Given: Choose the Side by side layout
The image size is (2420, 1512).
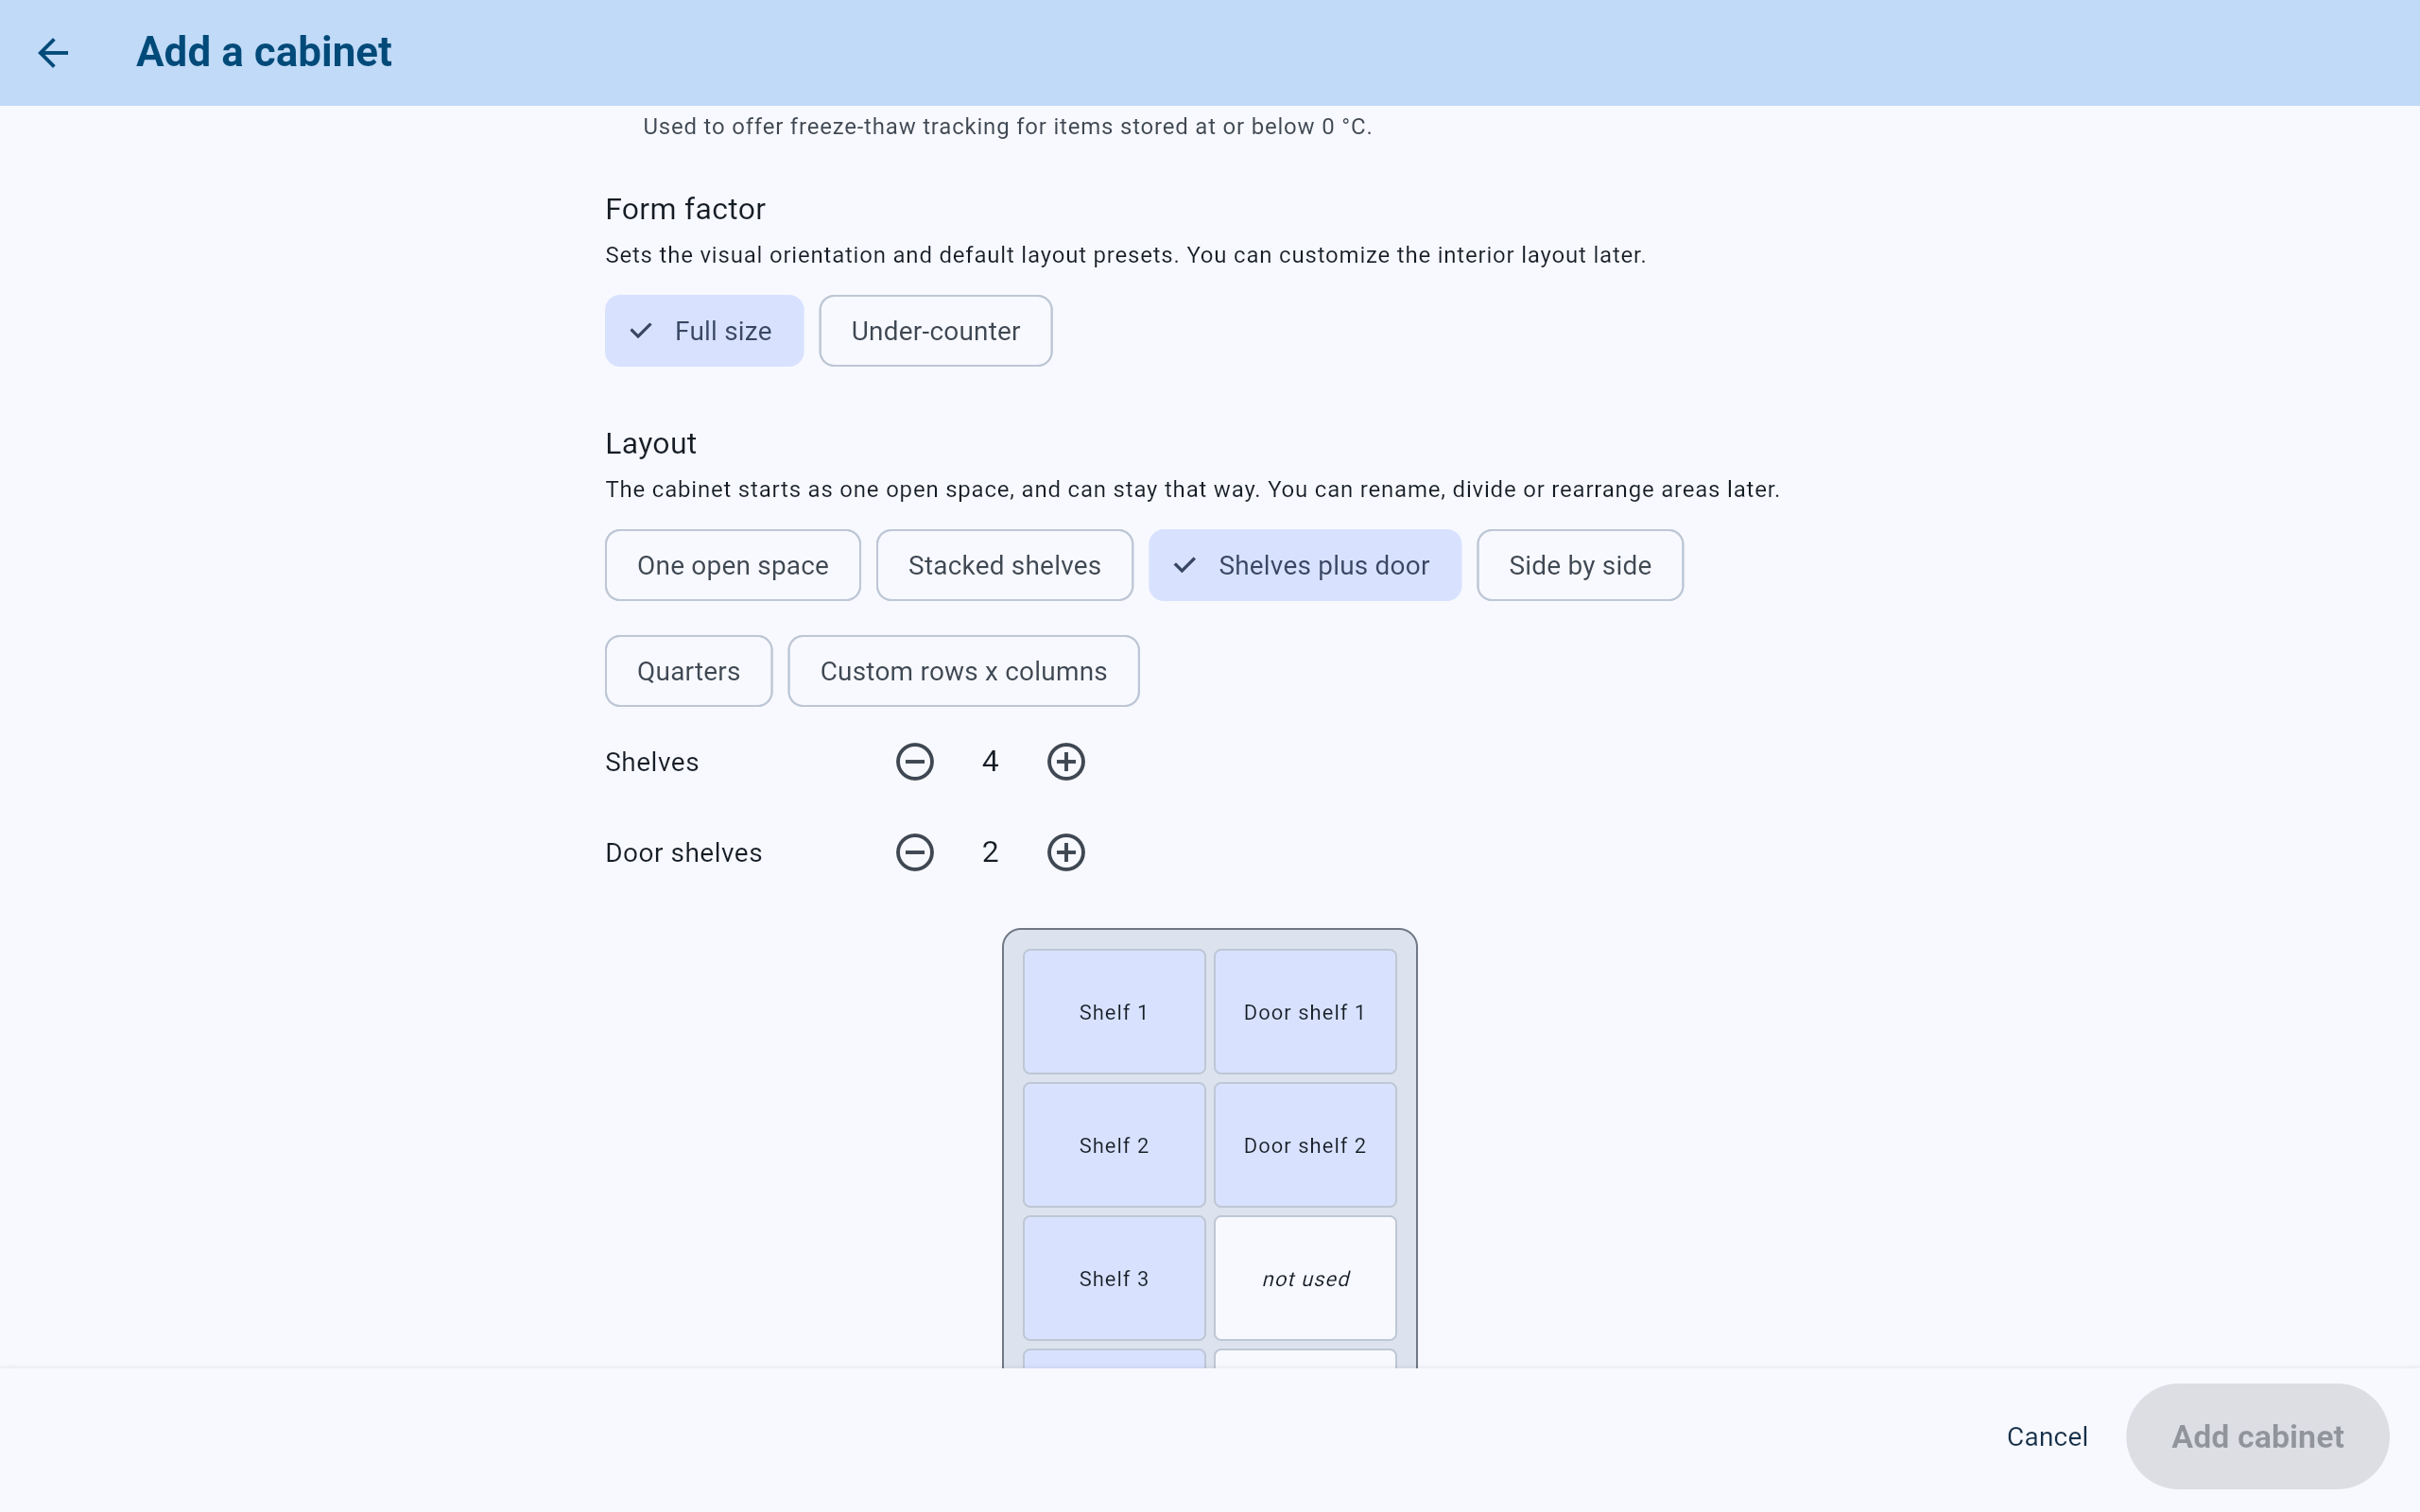Looking at the screenshot, I should (1579, 565).
